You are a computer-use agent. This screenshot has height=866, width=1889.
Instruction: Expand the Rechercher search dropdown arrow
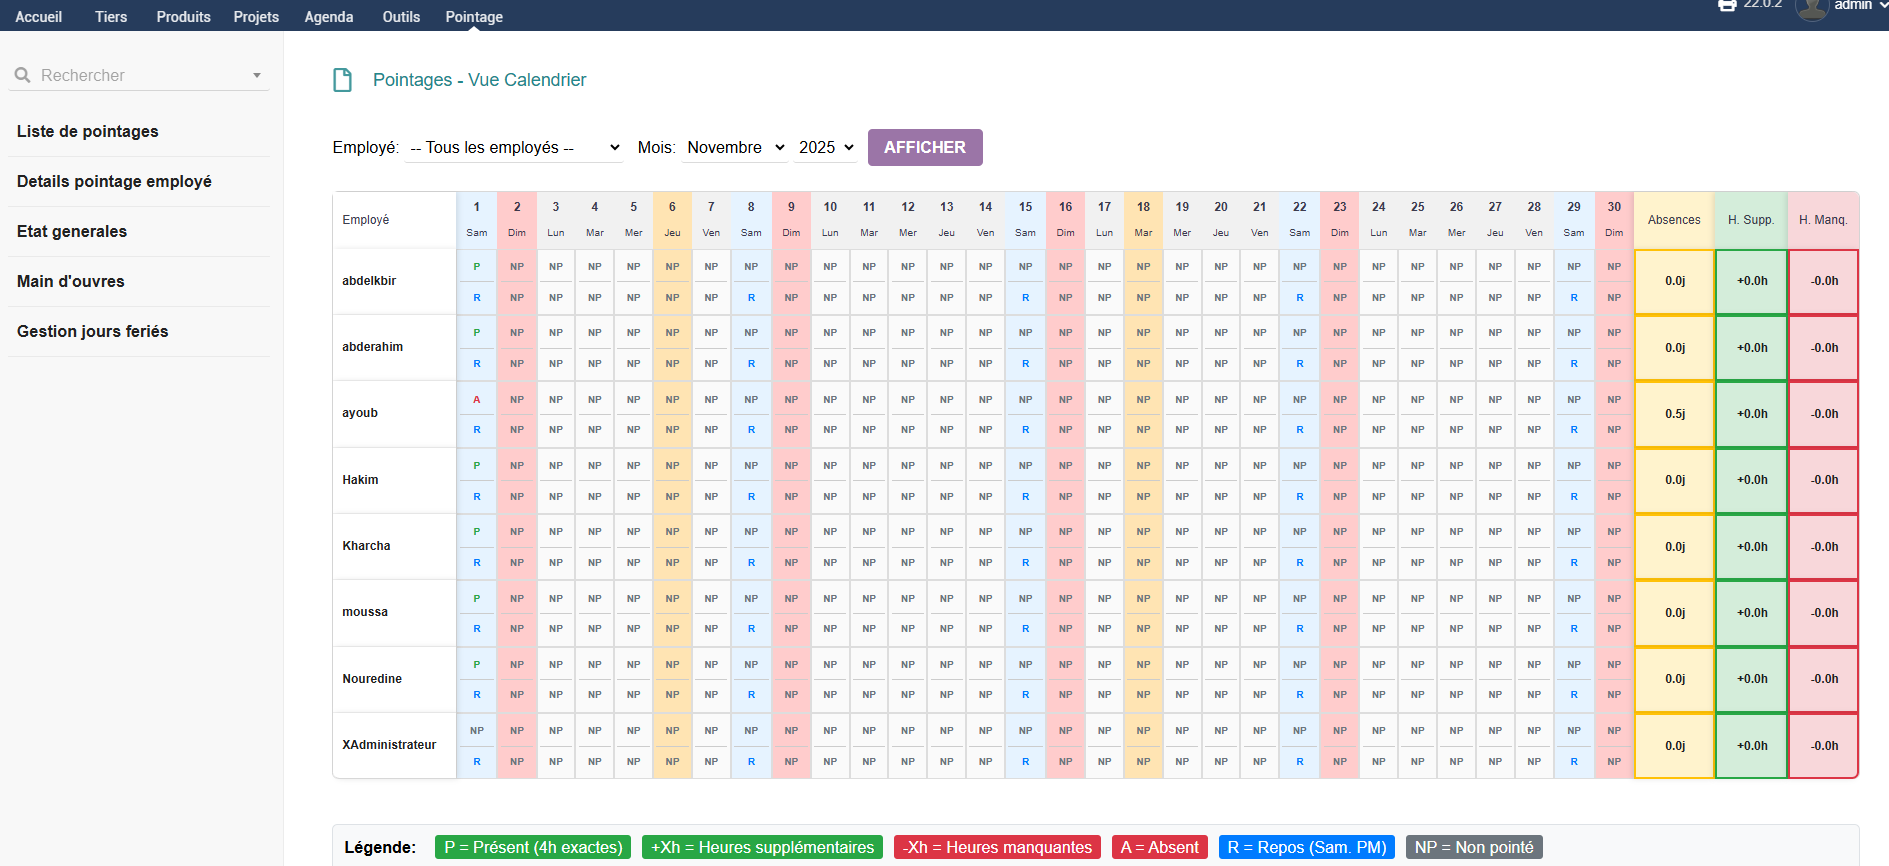pyautogui.click(x=257, y=75)
